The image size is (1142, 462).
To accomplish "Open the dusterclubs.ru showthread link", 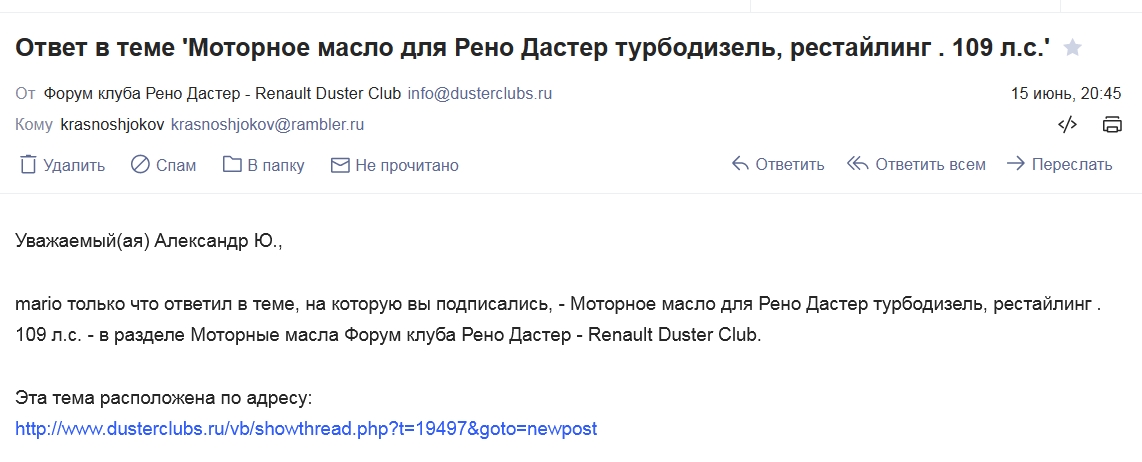I will tap(306, 428).
